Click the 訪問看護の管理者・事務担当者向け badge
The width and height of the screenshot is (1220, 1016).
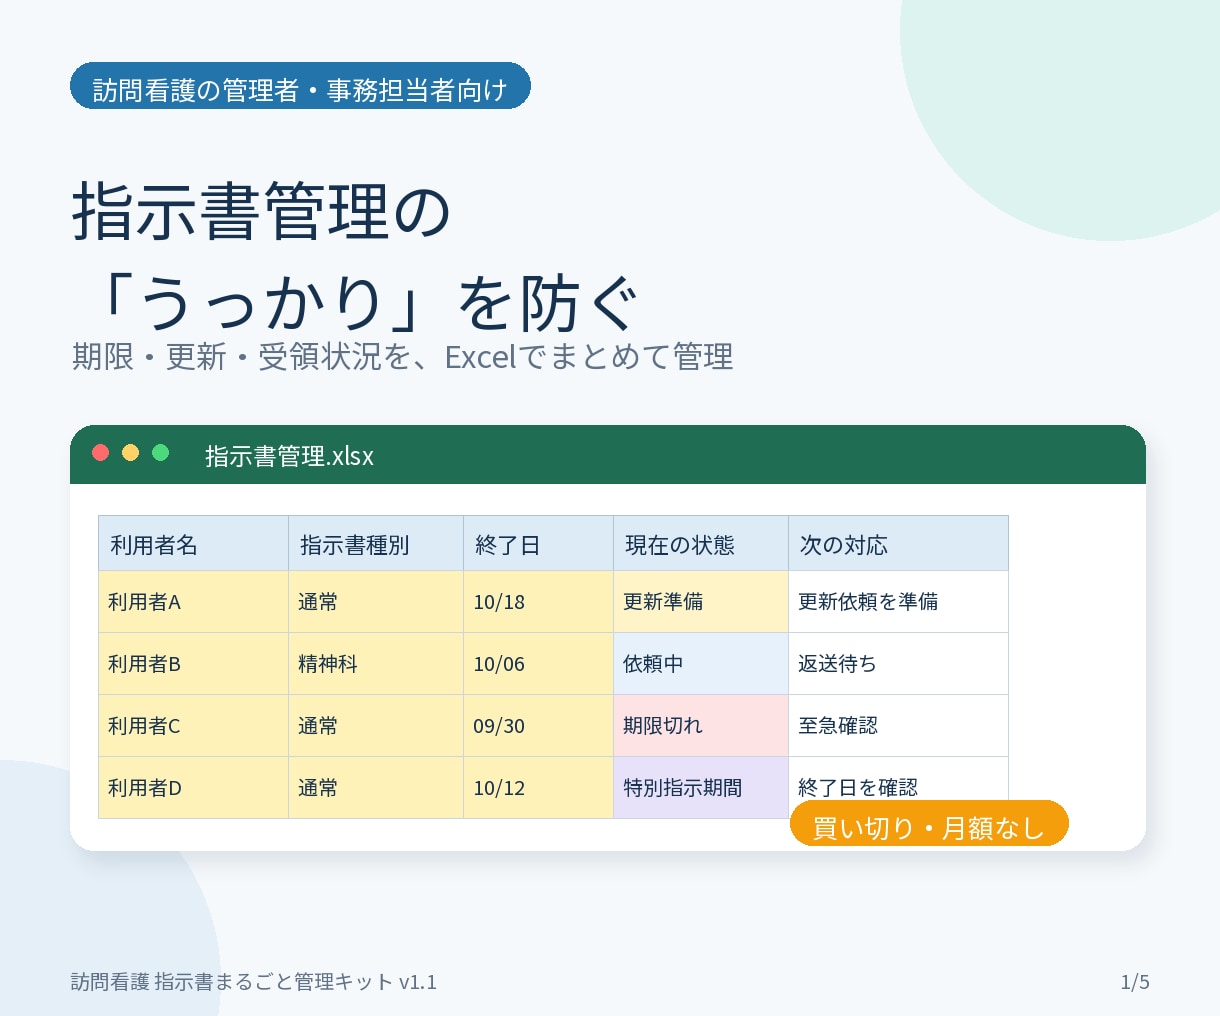300,86
